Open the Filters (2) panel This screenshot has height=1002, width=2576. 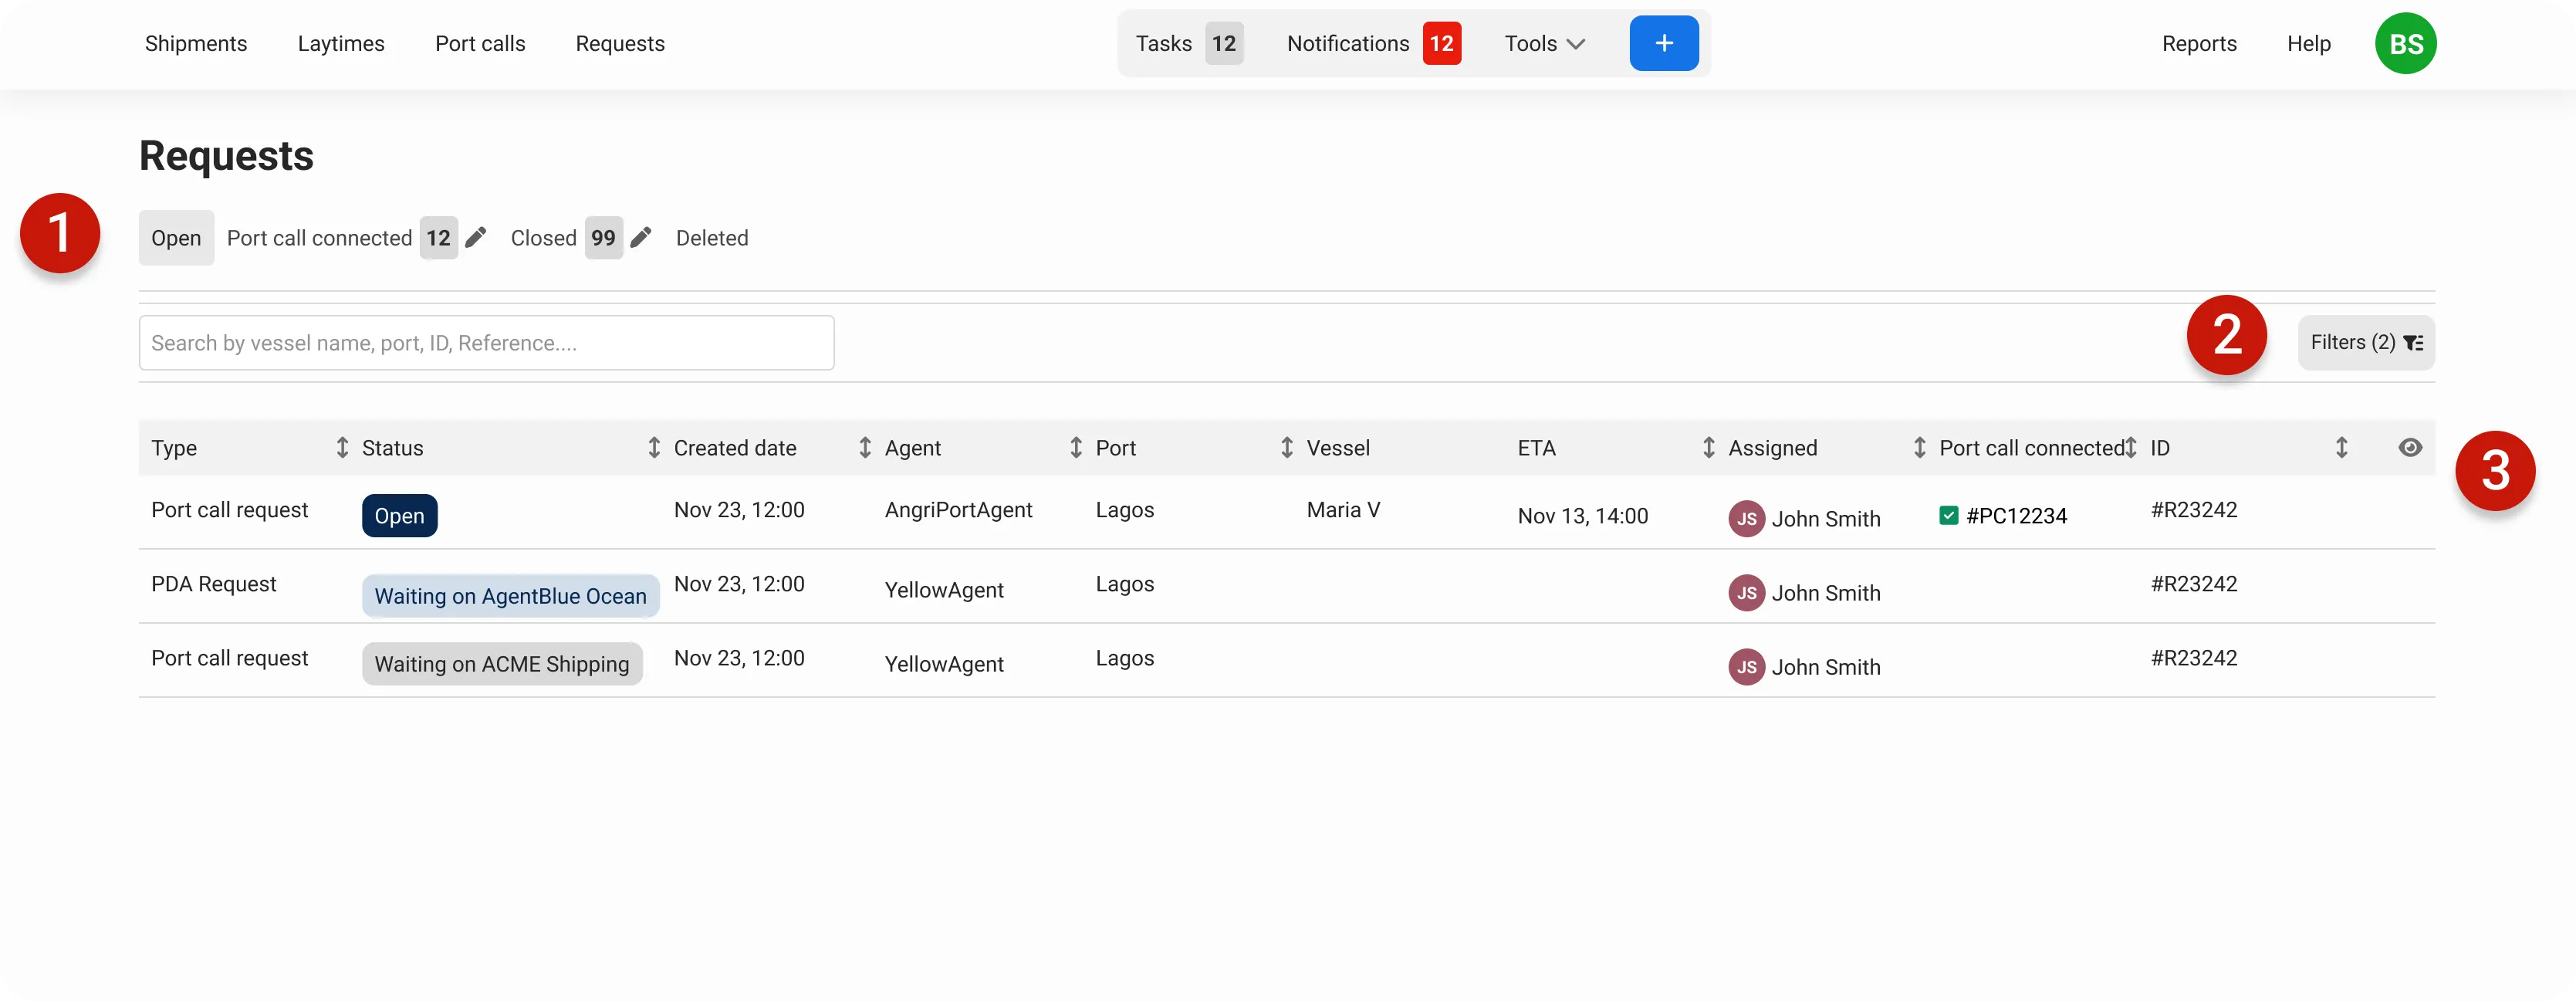point(2366,342)
